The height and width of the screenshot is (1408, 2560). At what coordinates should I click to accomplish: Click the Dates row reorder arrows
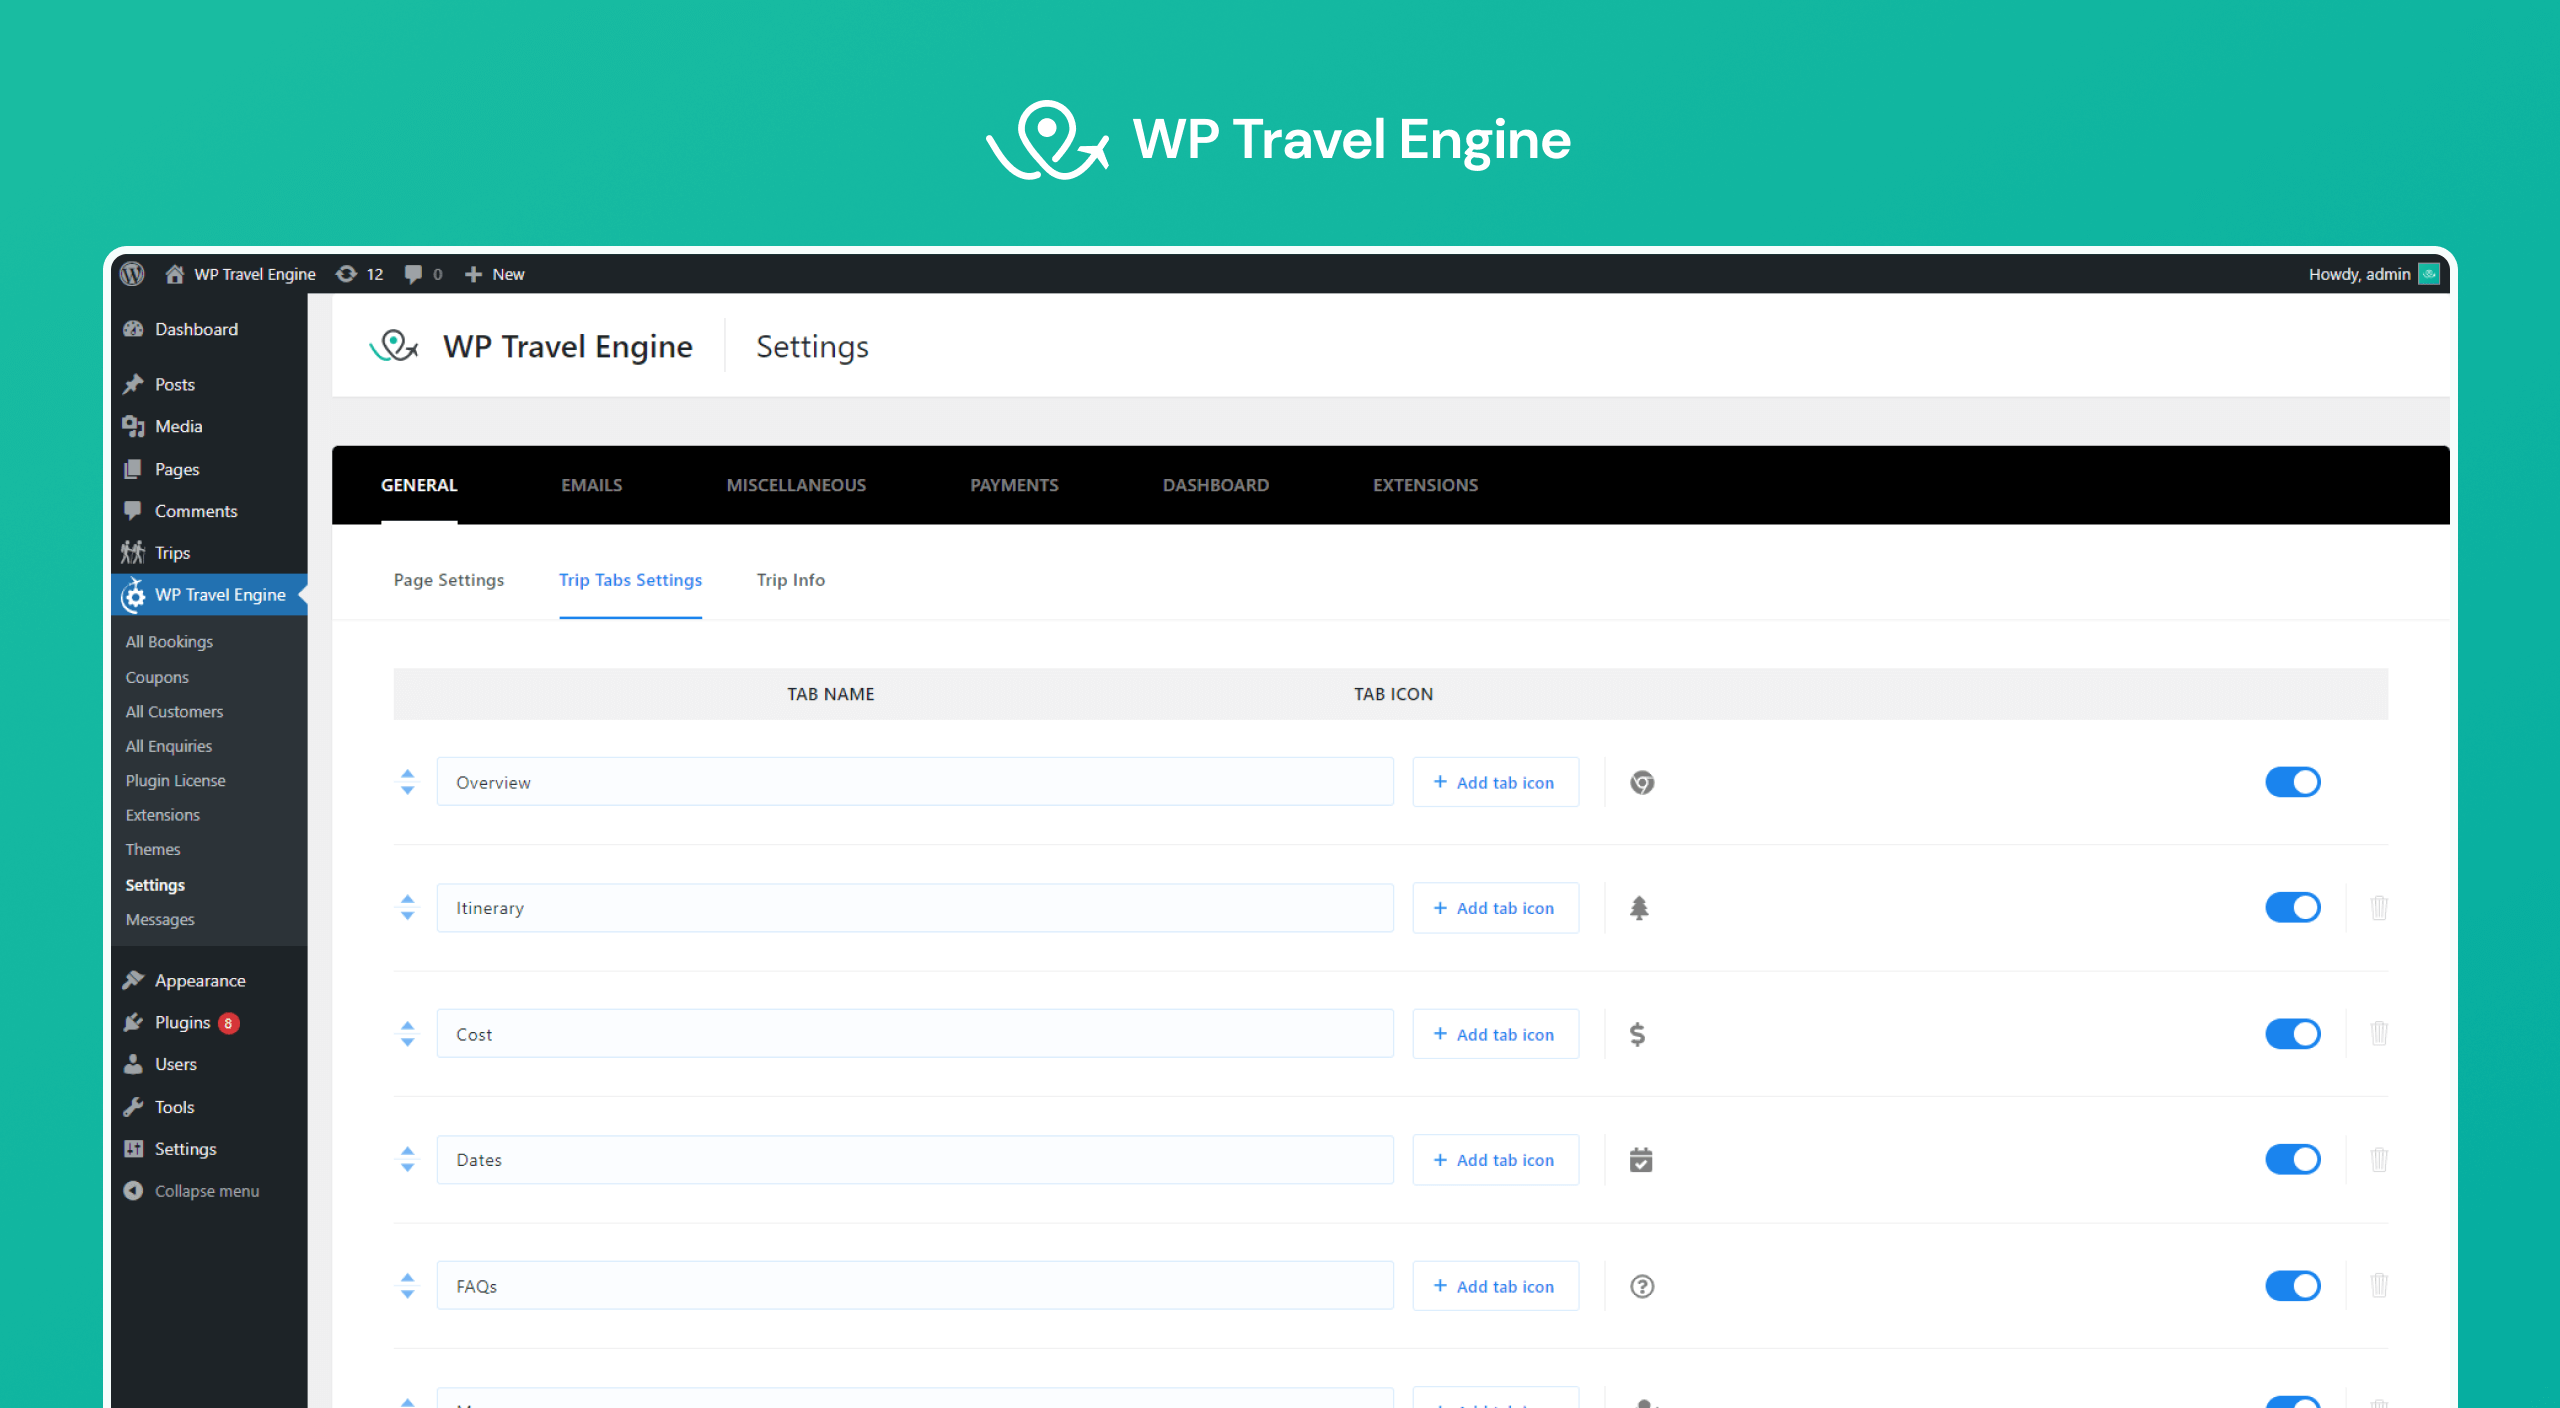407,1160
